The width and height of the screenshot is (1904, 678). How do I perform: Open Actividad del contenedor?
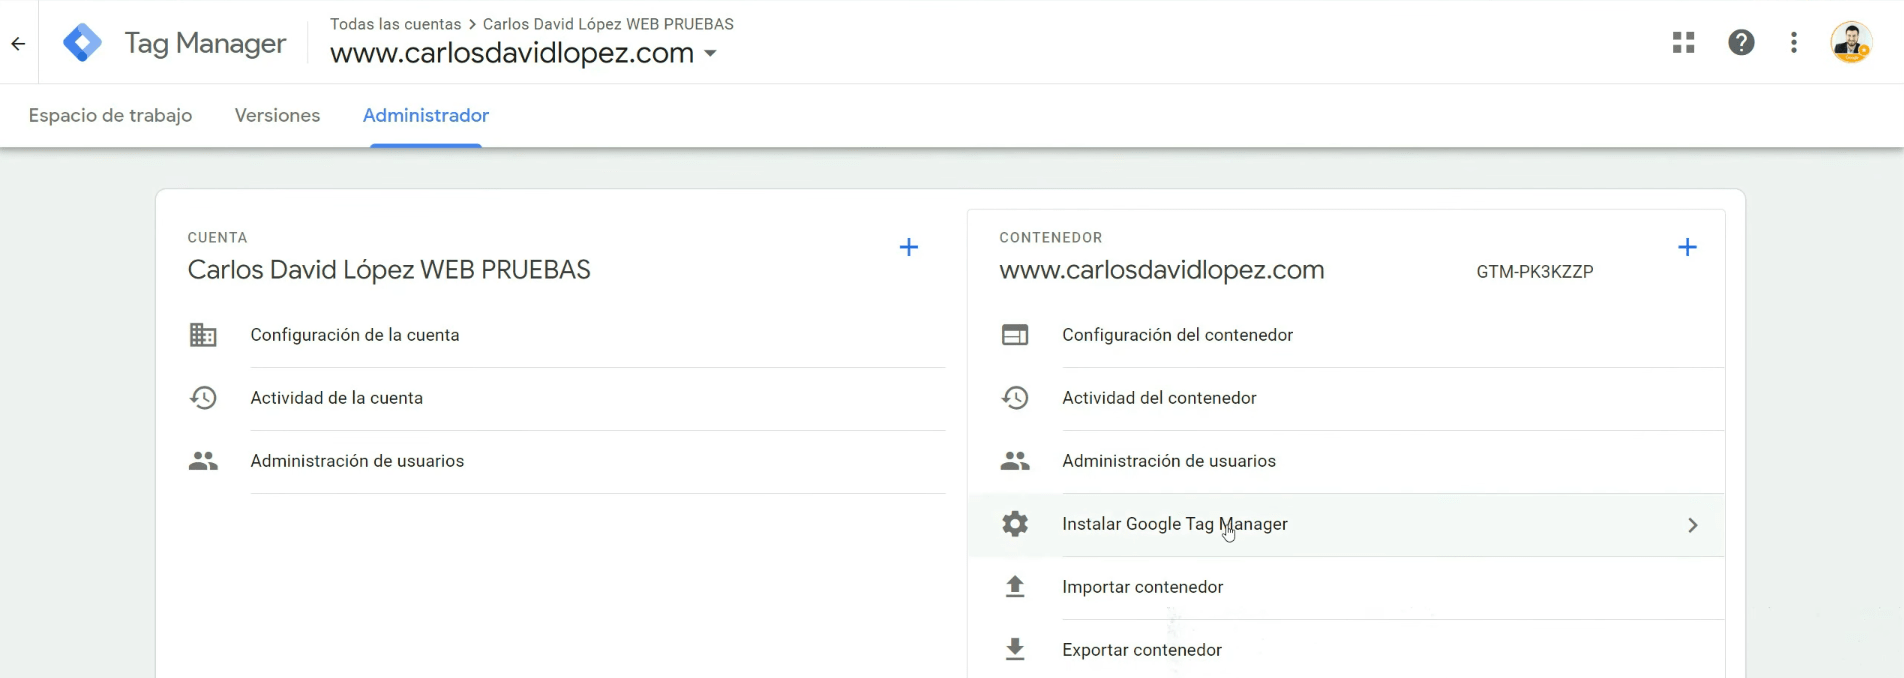point(1159,398)
